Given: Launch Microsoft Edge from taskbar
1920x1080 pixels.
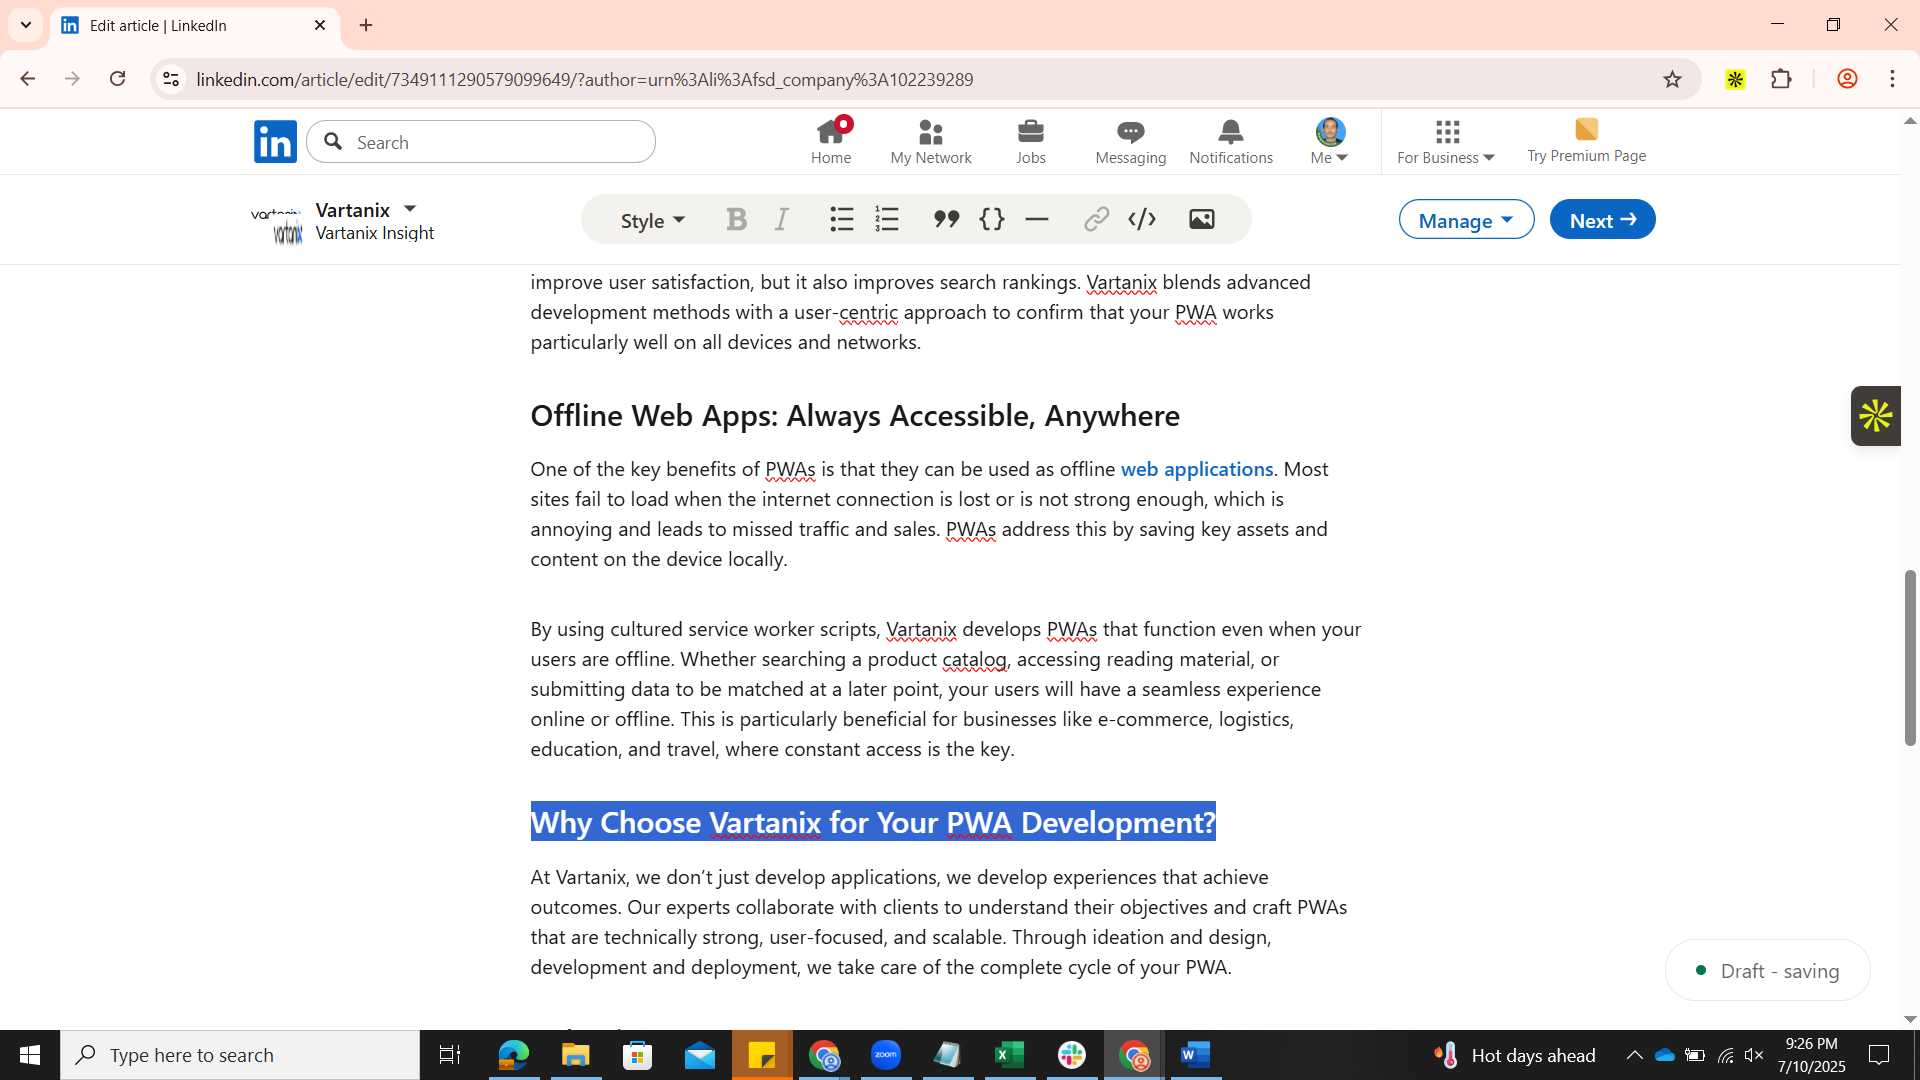Looking at the screenshot, I should click(513, 1055).
